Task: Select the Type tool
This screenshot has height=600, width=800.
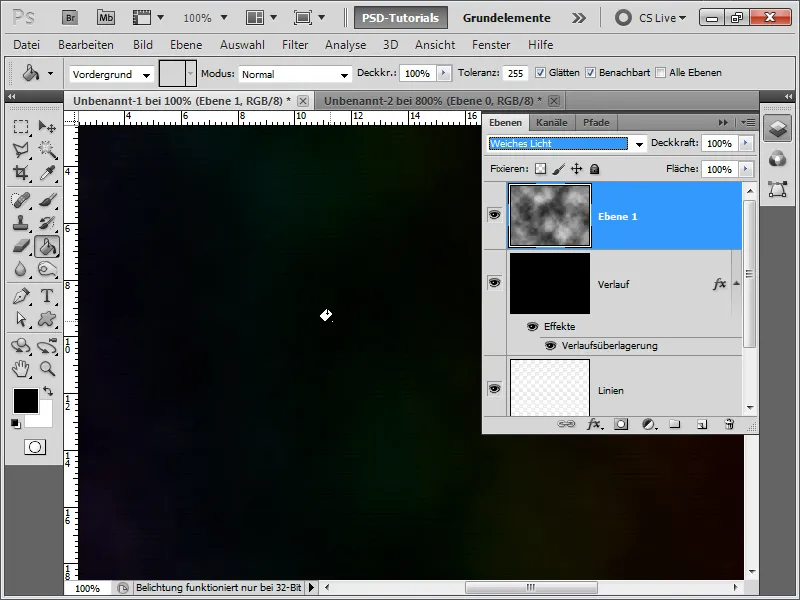Action: pos(47,296)
